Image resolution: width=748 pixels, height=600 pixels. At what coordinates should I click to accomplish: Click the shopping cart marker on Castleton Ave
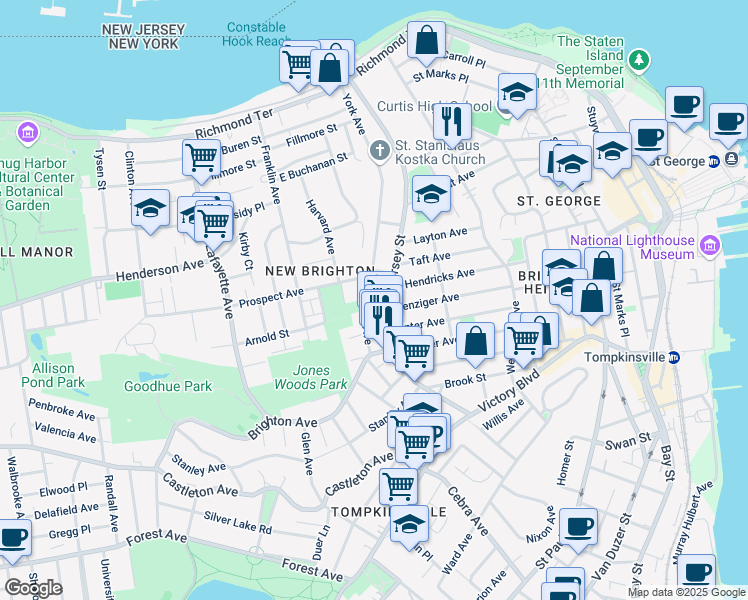coord(415,445)
